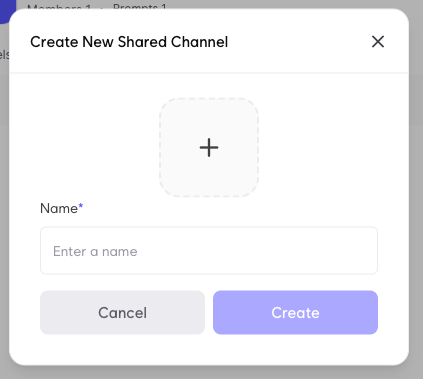
Task: Dismiss the dialog using the X icon
Action: (x=378, y=42)
